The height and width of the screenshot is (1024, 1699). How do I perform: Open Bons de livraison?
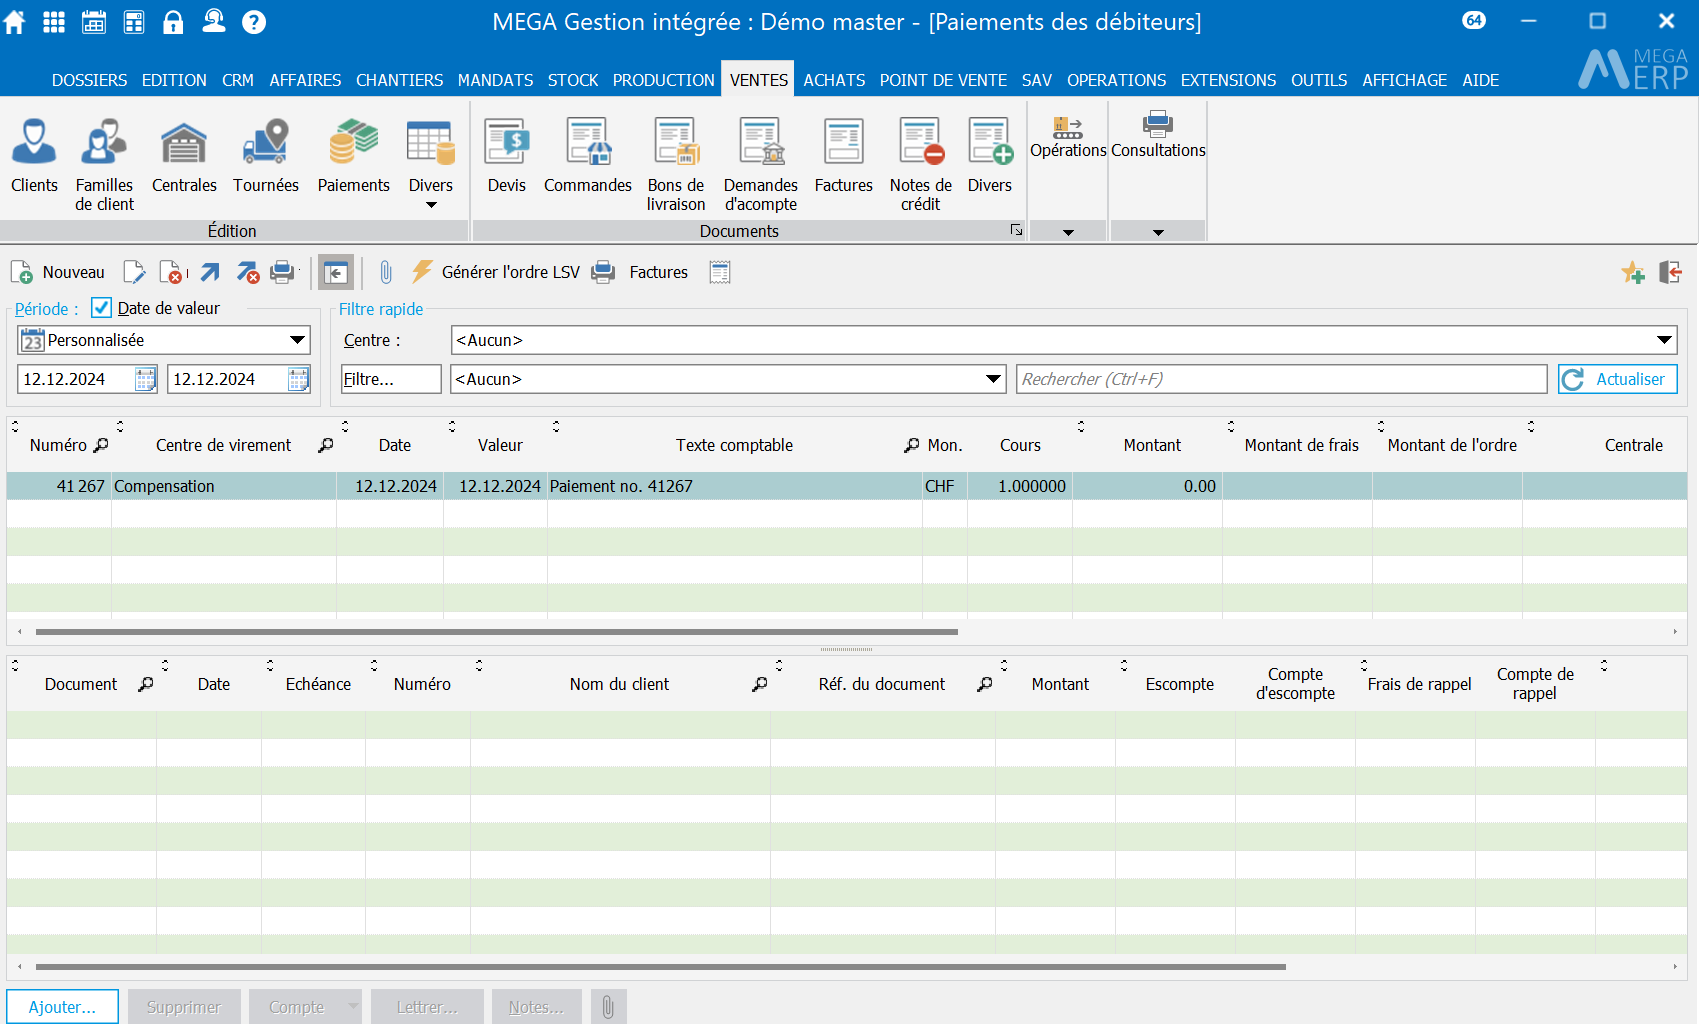[x=676, y=165]
